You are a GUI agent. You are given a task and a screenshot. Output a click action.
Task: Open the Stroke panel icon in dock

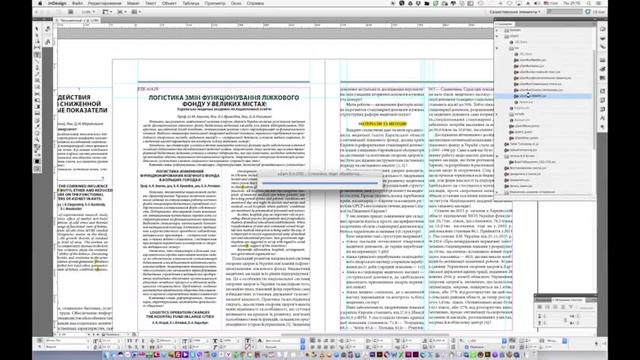(x=602, y=60)
